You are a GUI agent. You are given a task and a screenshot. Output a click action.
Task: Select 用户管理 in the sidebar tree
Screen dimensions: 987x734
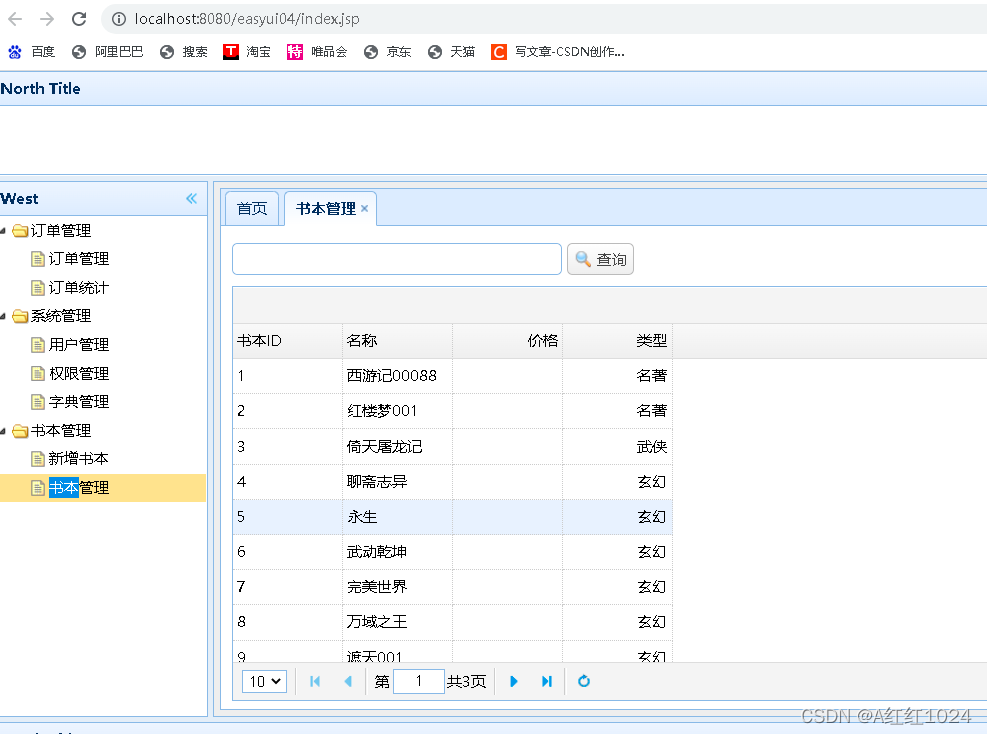click(77, 344)
